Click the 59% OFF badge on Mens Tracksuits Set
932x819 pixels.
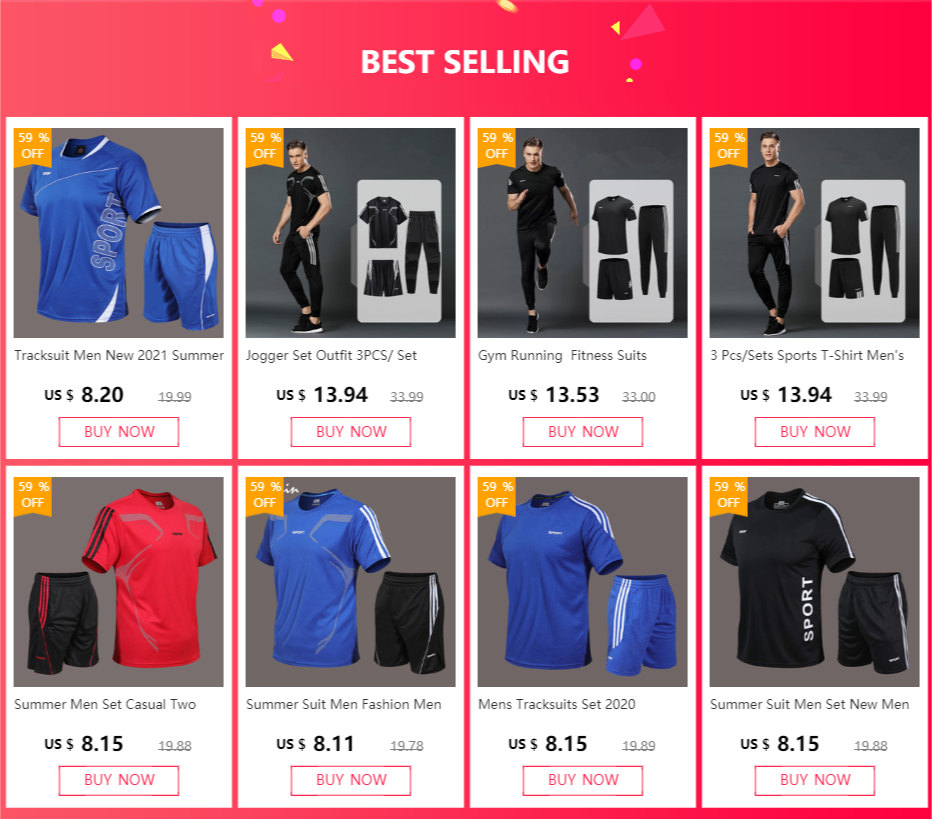click(496, 496)
